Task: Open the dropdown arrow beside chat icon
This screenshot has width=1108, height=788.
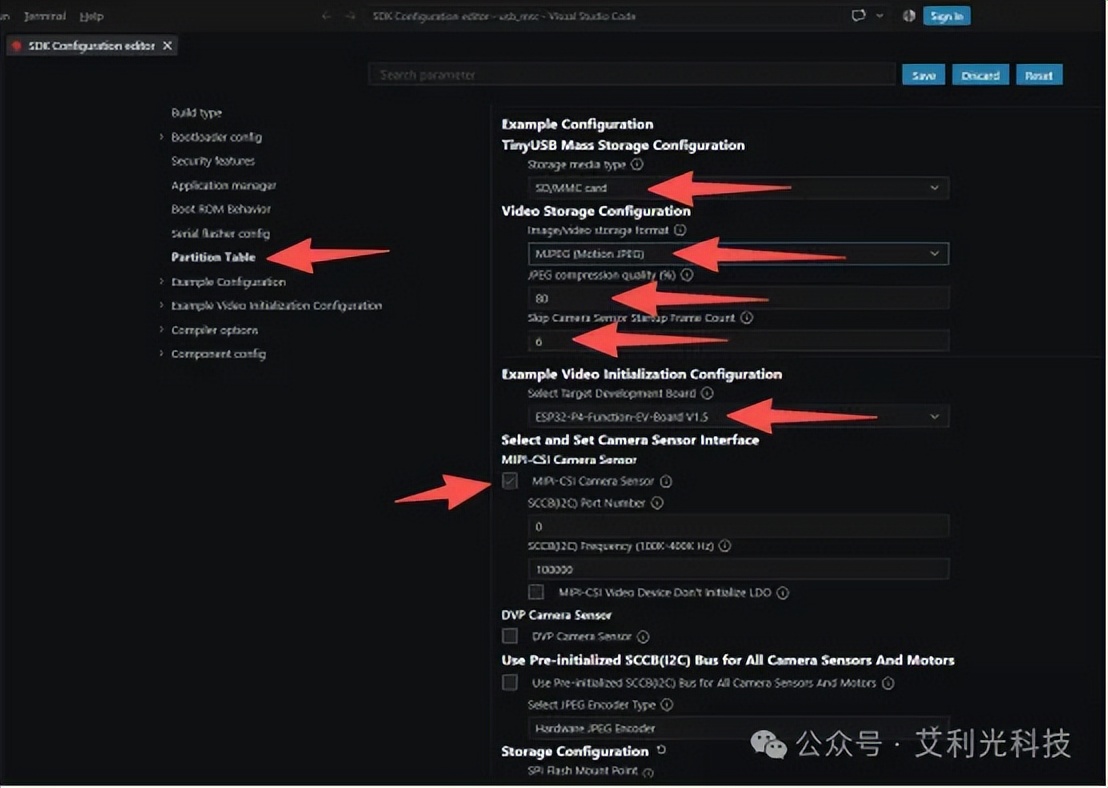Action: tap(880, 16)
